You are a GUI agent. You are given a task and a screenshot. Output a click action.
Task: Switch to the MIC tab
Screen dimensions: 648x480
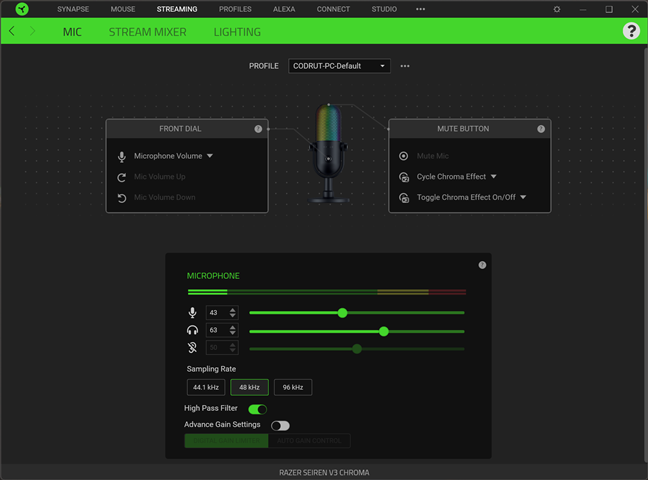coord(72,32)
